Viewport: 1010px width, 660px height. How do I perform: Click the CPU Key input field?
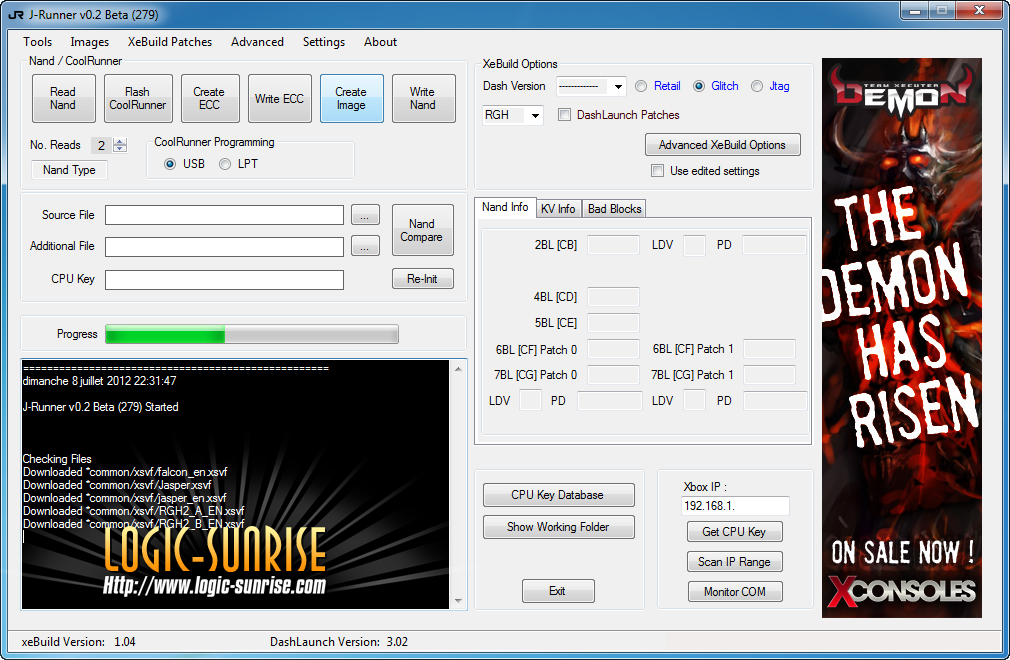tap(224, 279)
